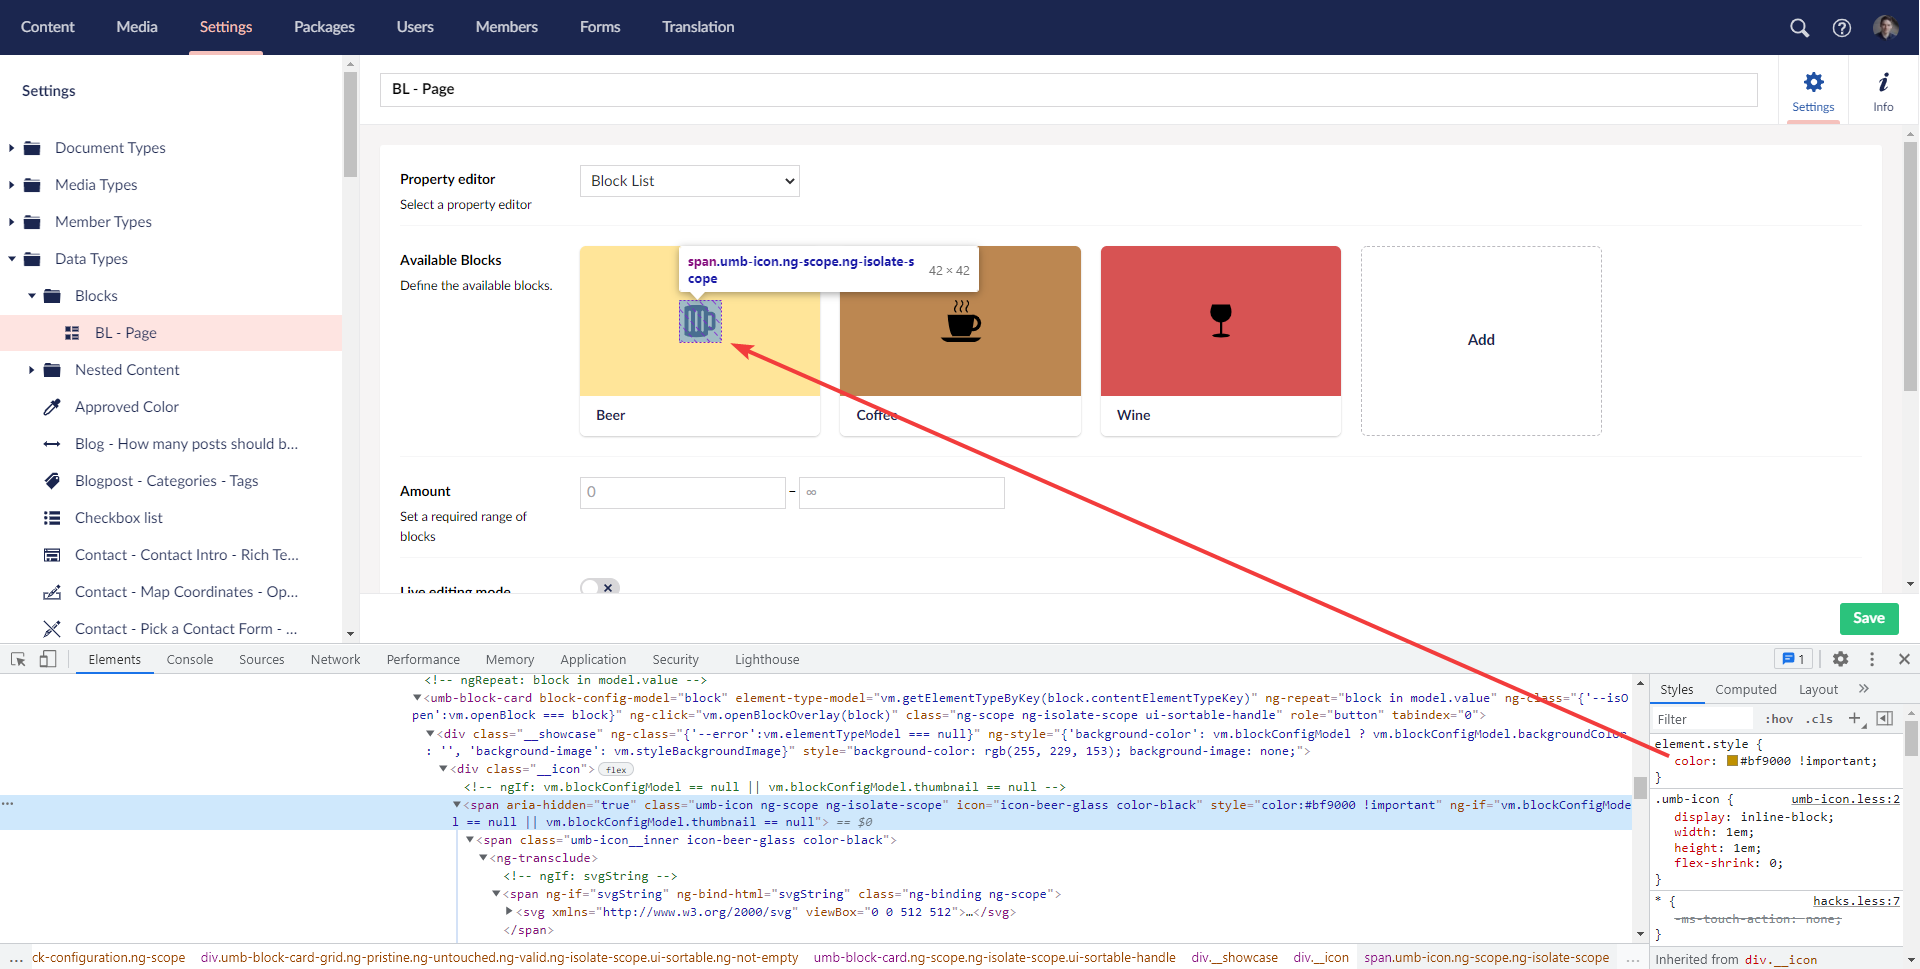Toggle :hov element state panel

click(1779, 719)
